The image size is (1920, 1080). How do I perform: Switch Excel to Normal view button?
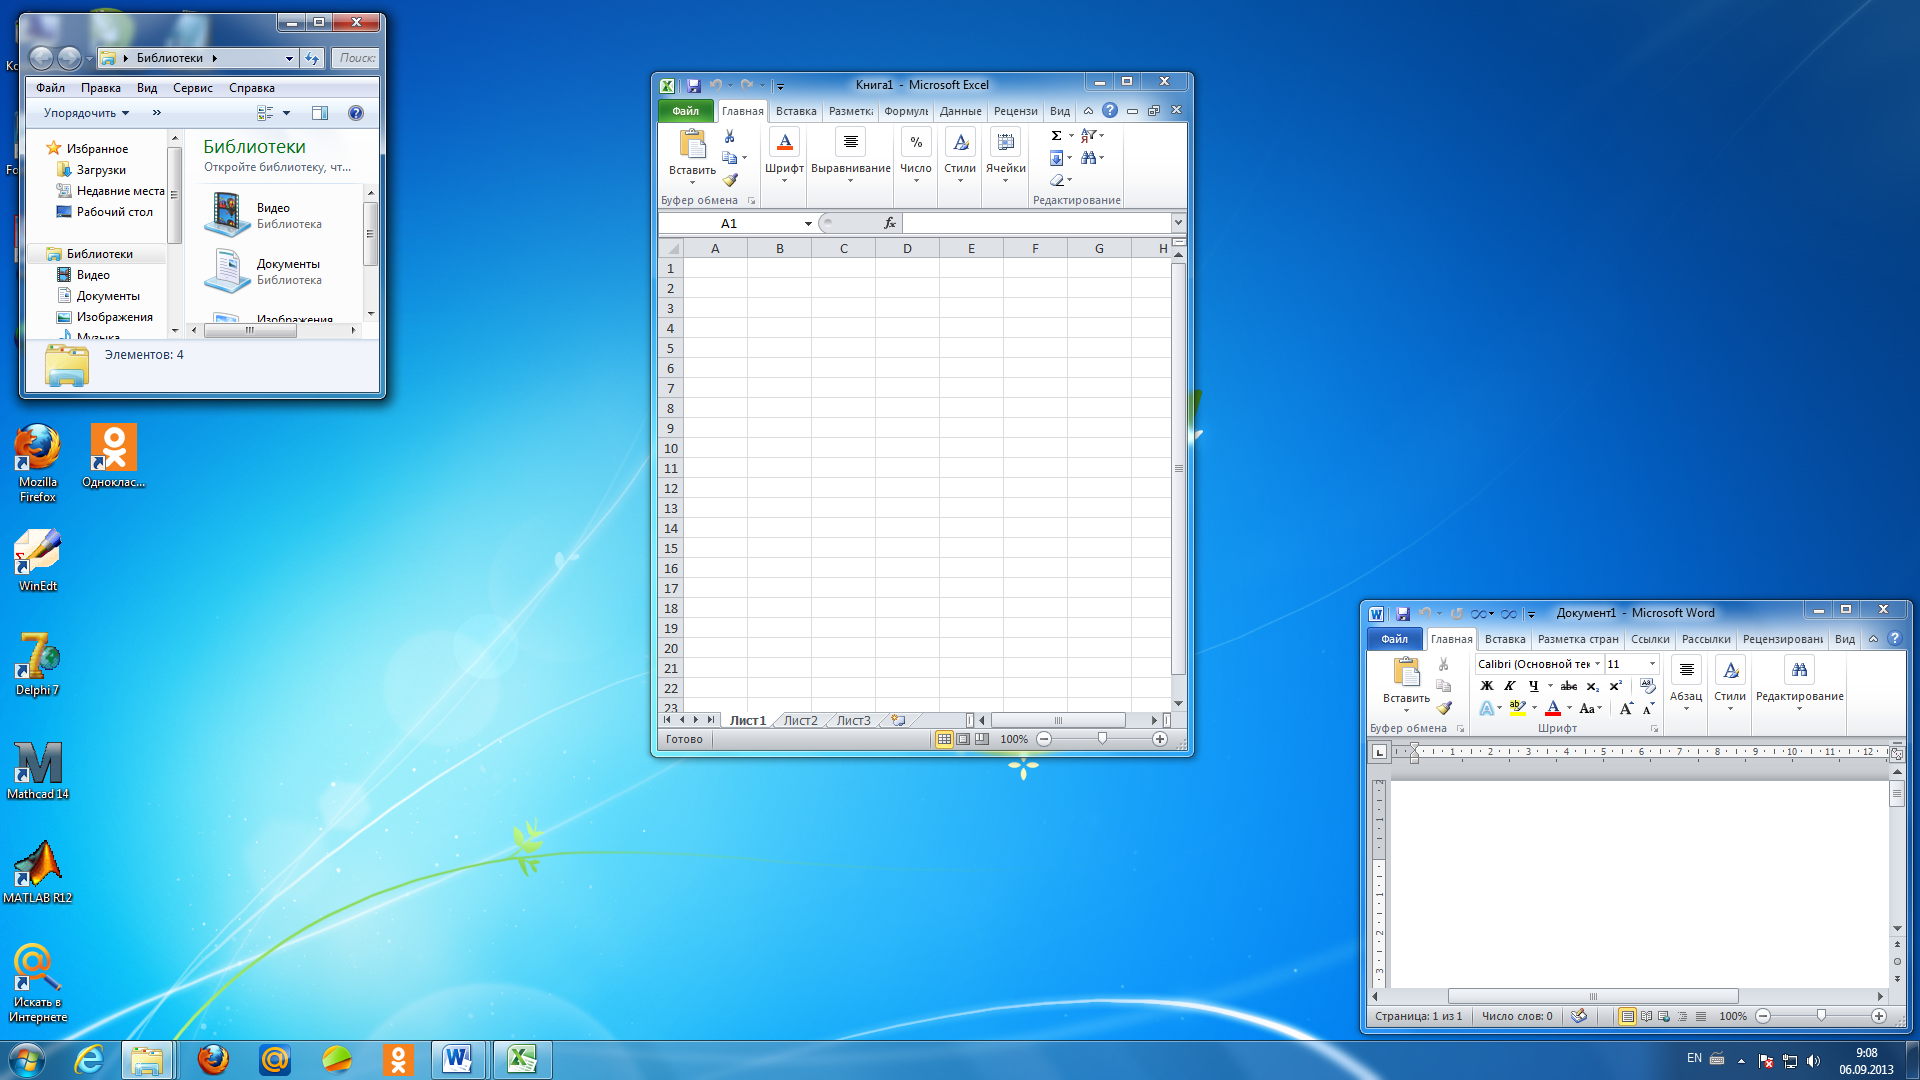pyautogui.click(x=944, y=739)
